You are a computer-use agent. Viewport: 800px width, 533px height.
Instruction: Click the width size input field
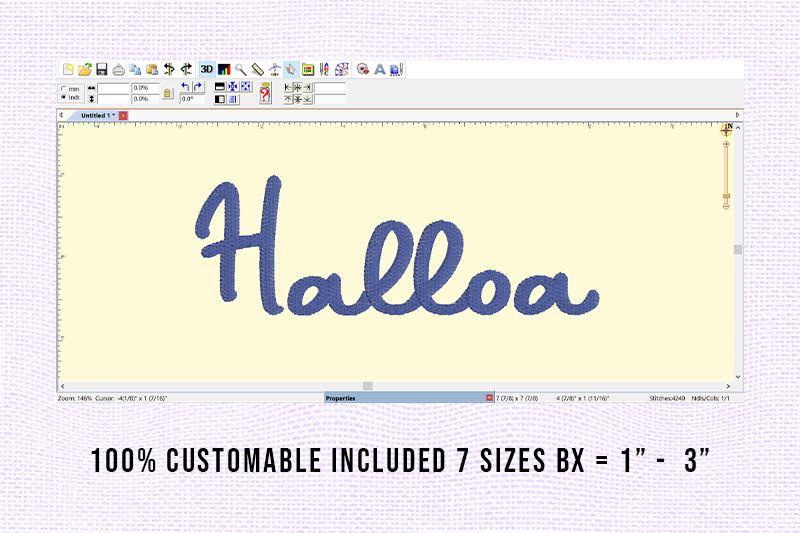coord(113,88)
